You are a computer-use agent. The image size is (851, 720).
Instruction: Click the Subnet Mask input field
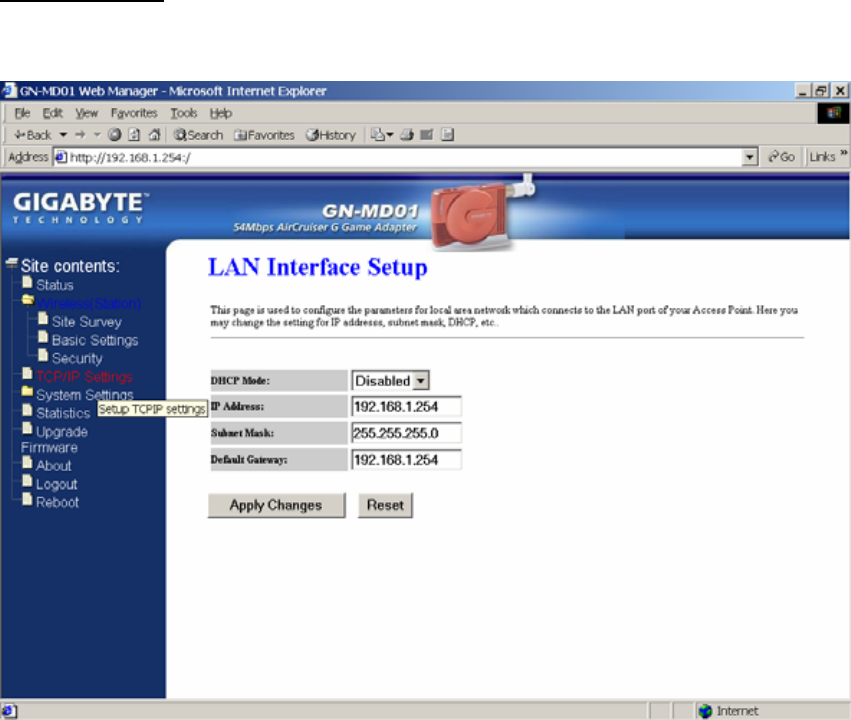pyautogui.click(x=407, y=434)
